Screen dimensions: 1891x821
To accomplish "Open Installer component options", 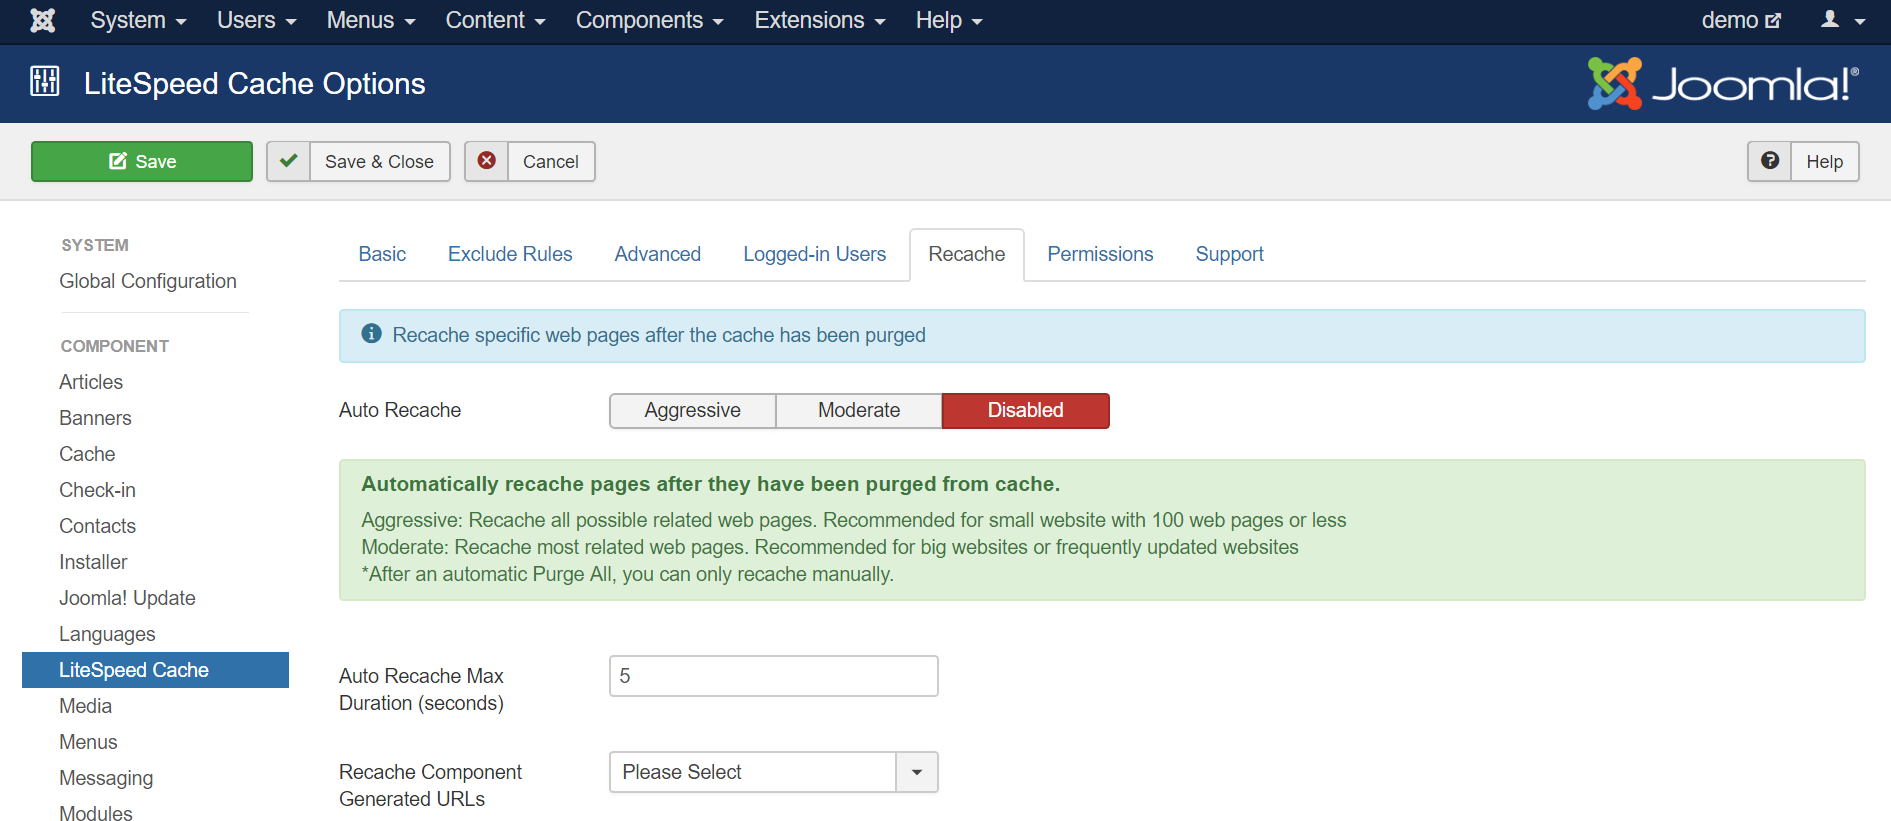I will click(93, 562).
